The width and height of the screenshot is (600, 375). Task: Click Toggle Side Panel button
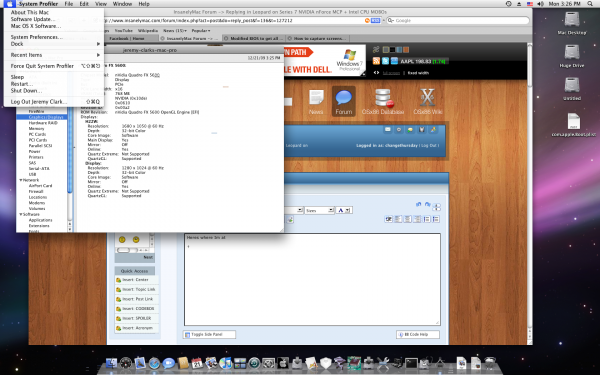pos(209,334)
